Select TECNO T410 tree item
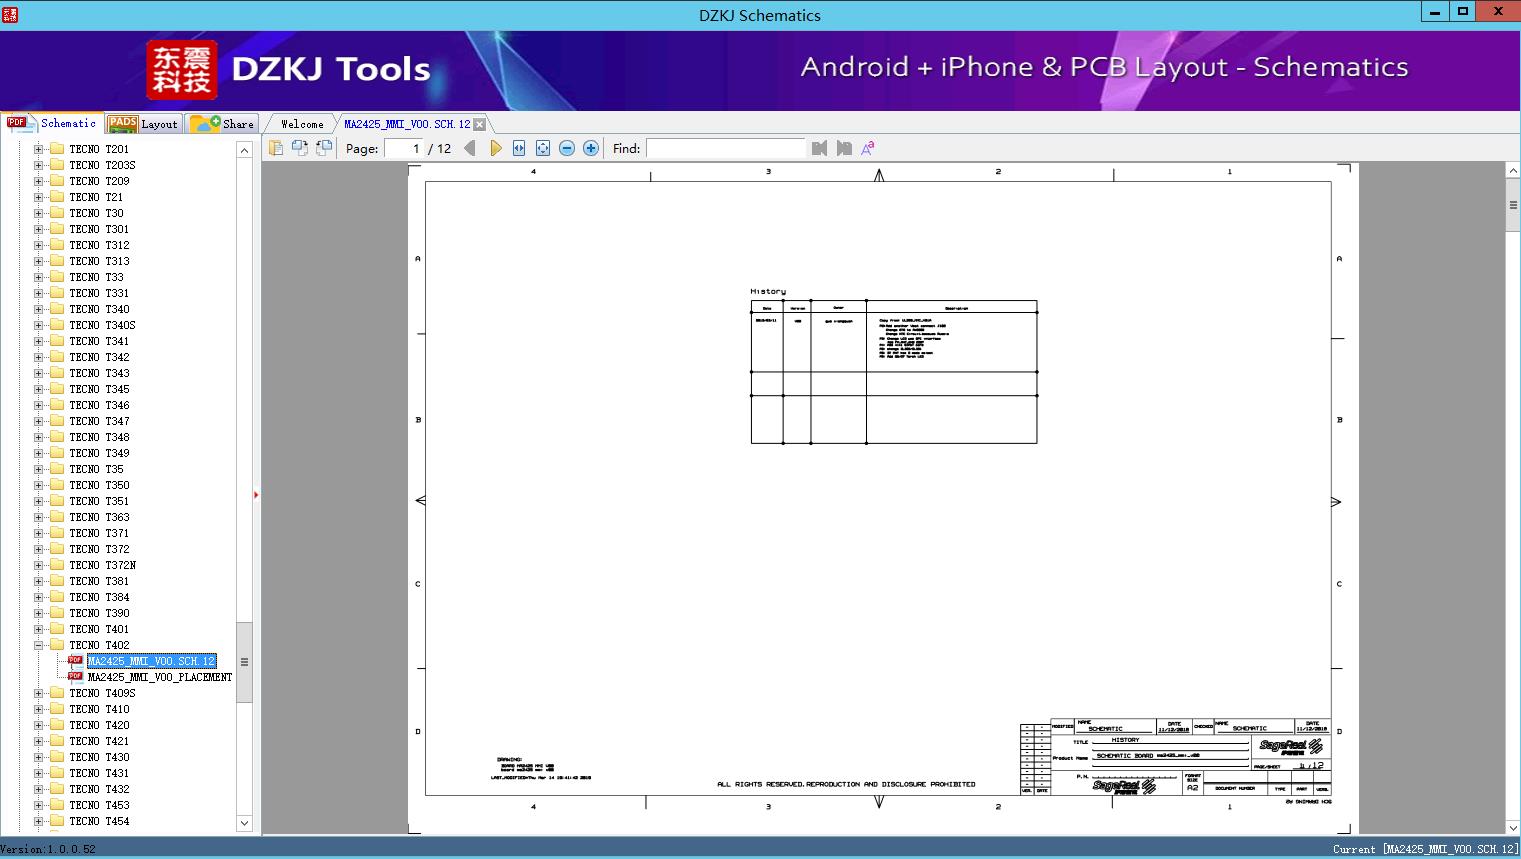 tap(99, 709)
